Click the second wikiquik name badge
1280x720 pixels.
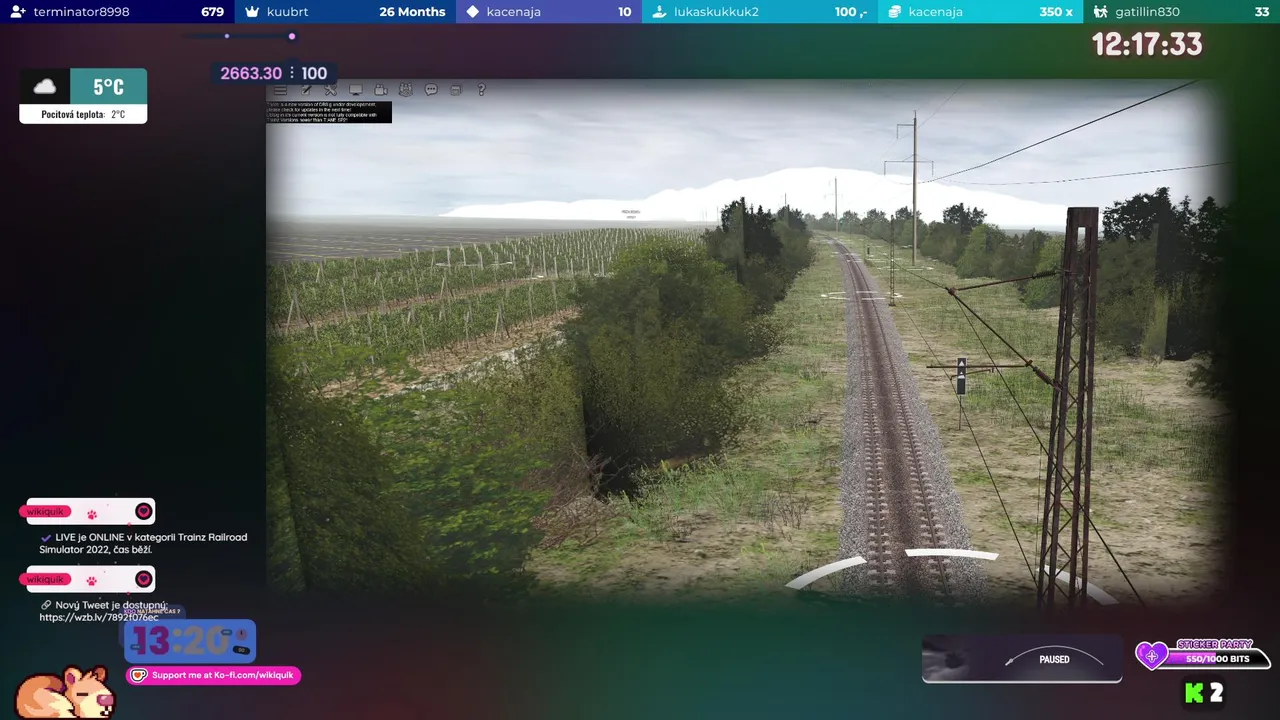[x=45, y=579]
